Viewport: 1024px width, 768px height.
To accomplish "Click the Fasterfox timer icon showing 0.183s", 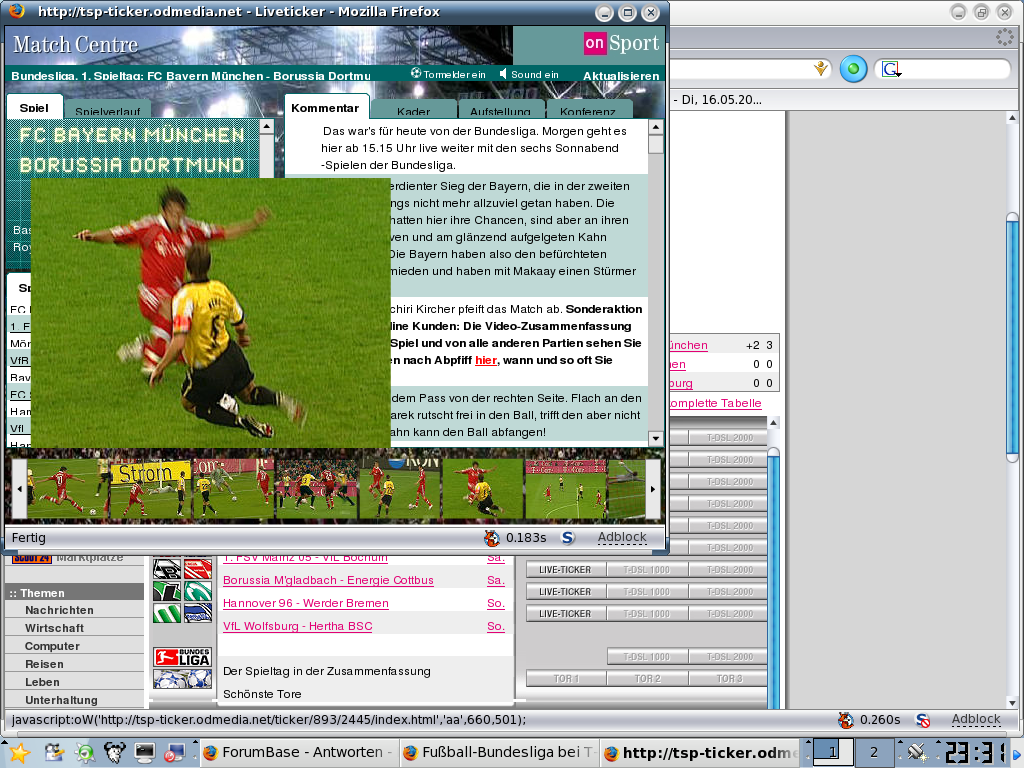I will point(491,537).
